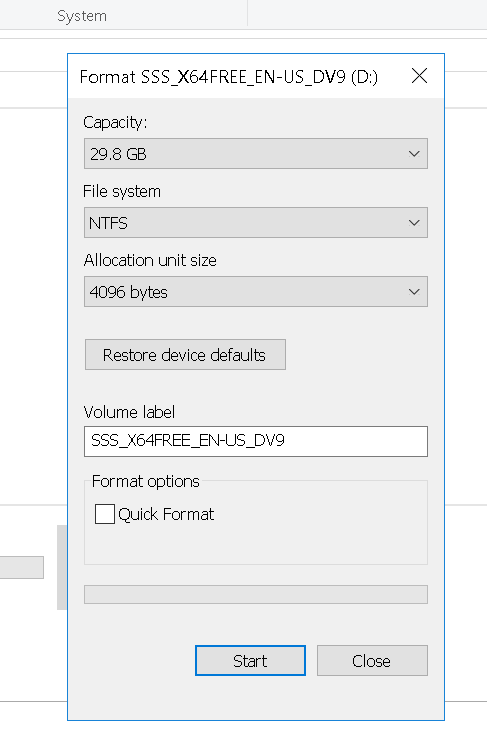
Task: Expand the Allocation unit size dropdown
Action: point(255,292)
